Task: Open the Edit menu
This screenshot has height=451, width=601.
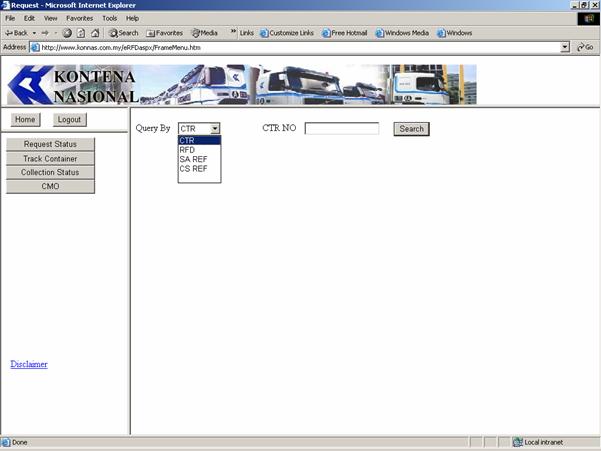Action: 29,18
